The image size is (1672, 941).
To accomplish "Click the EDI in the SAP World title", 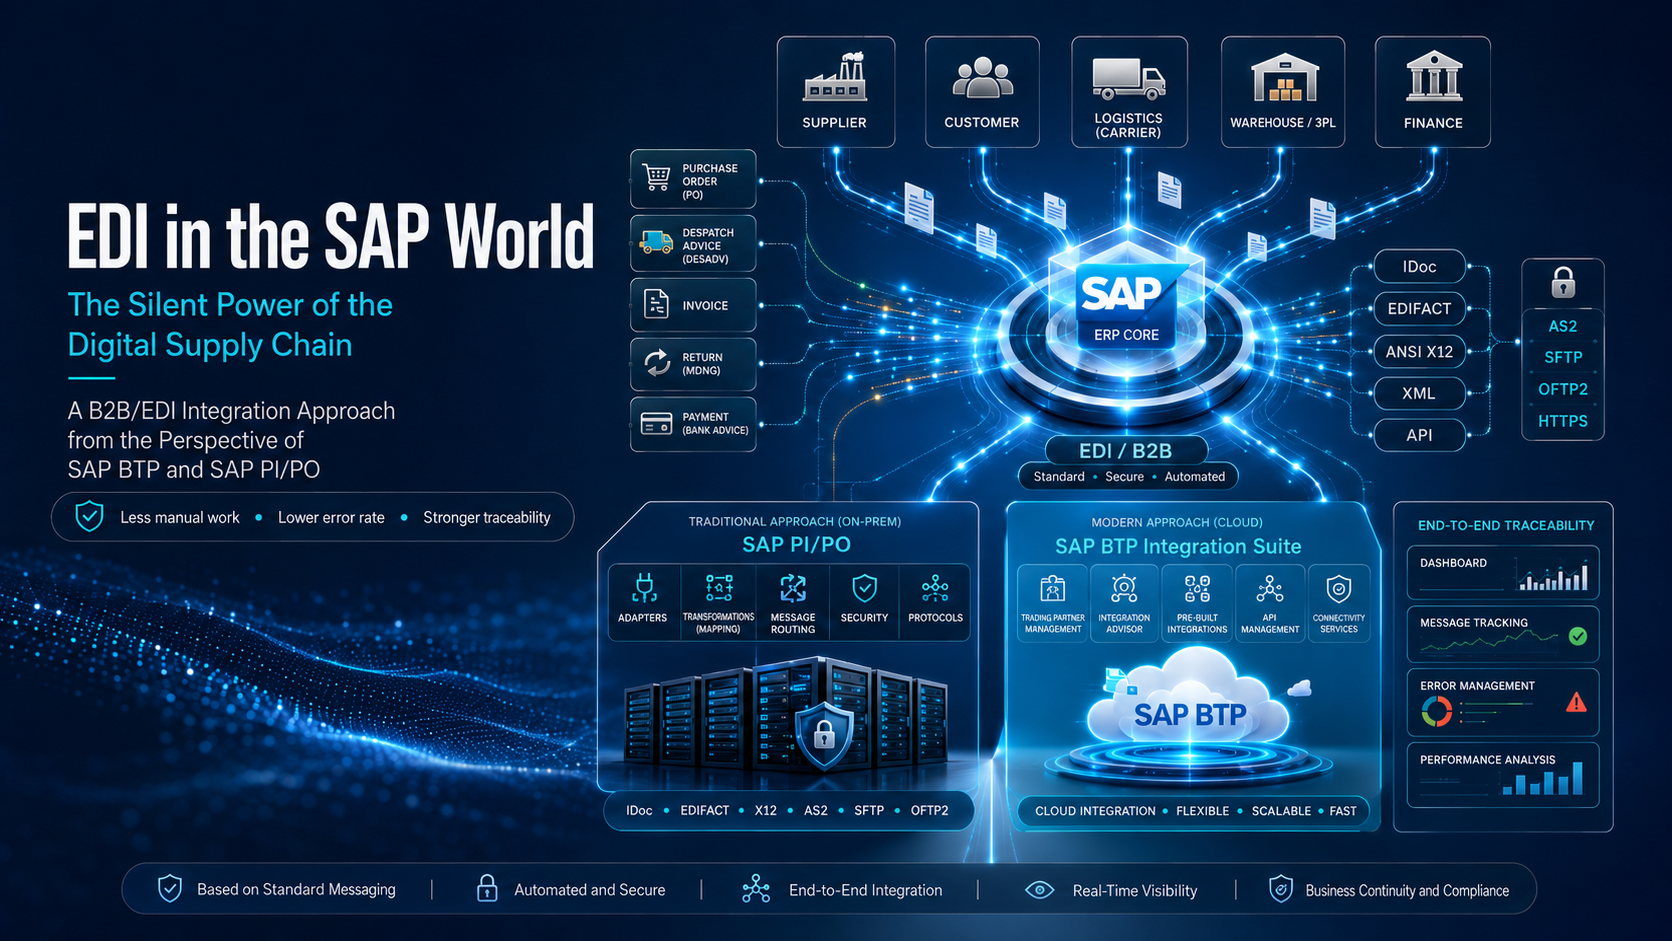I will [331, 237].
